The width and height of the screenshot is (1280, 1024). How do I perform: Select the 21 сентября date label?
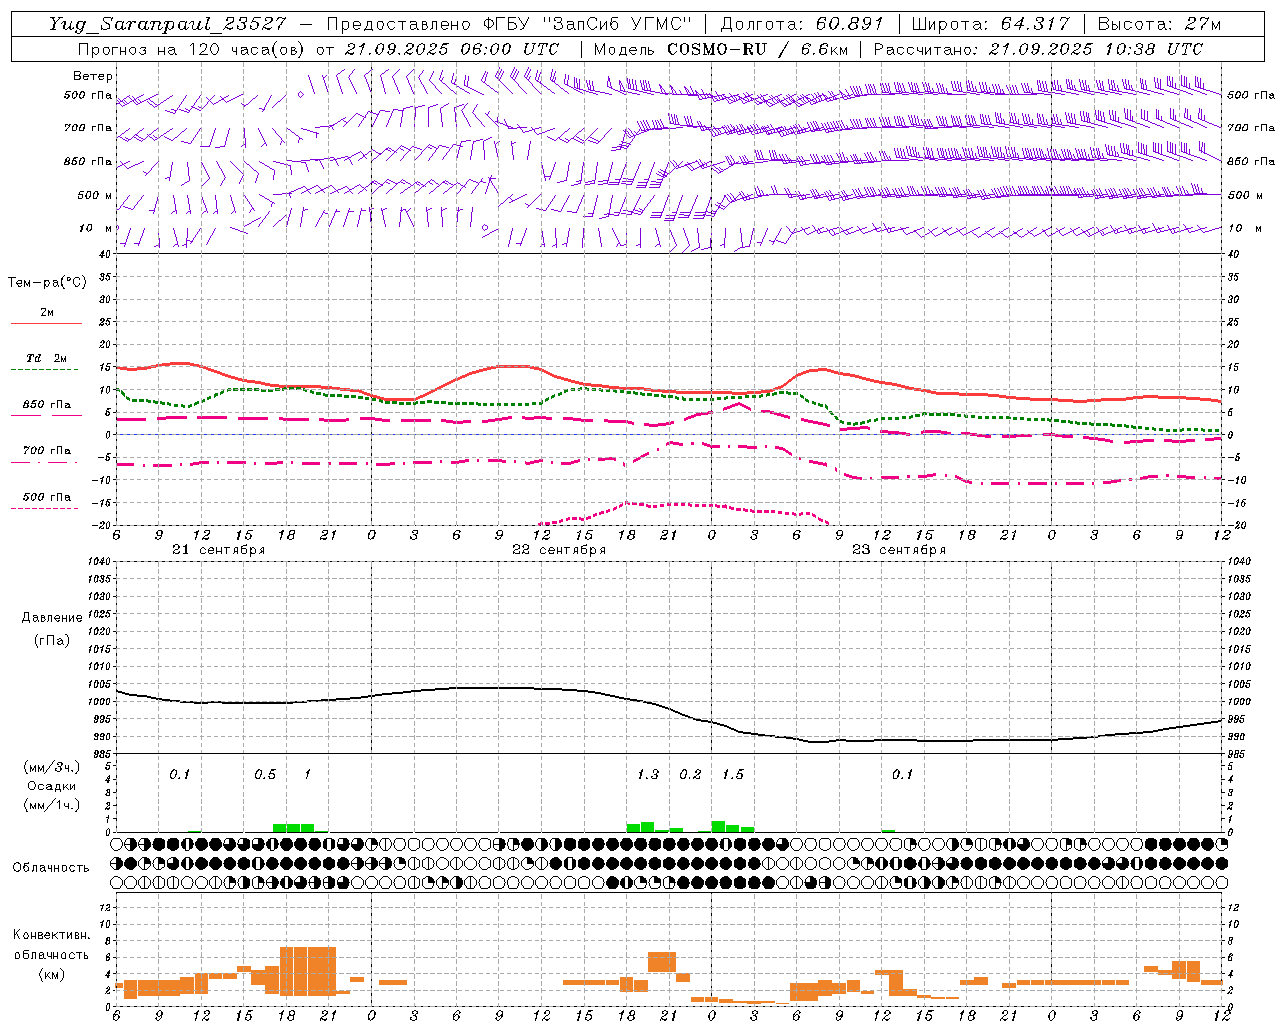[x=219, y=550]
